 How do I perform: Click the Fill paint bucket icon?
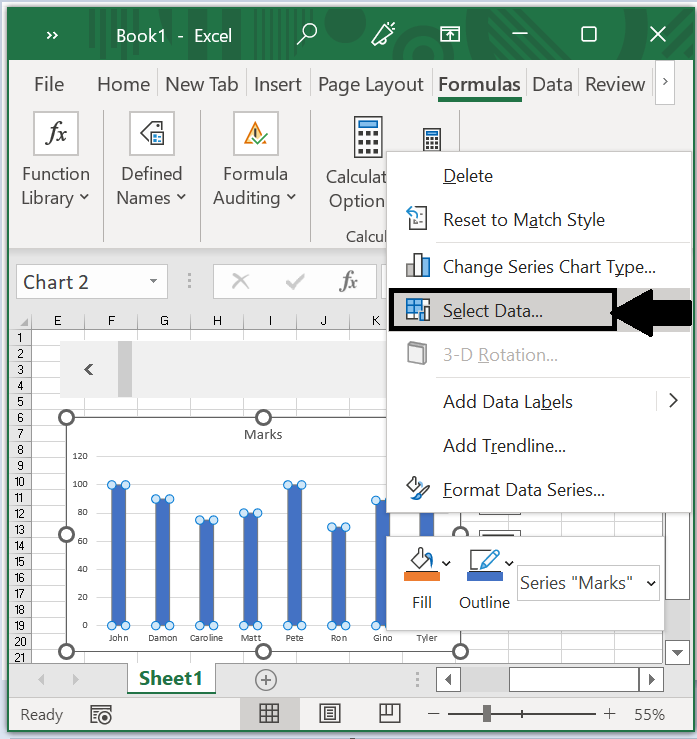(x=422, y=564)
